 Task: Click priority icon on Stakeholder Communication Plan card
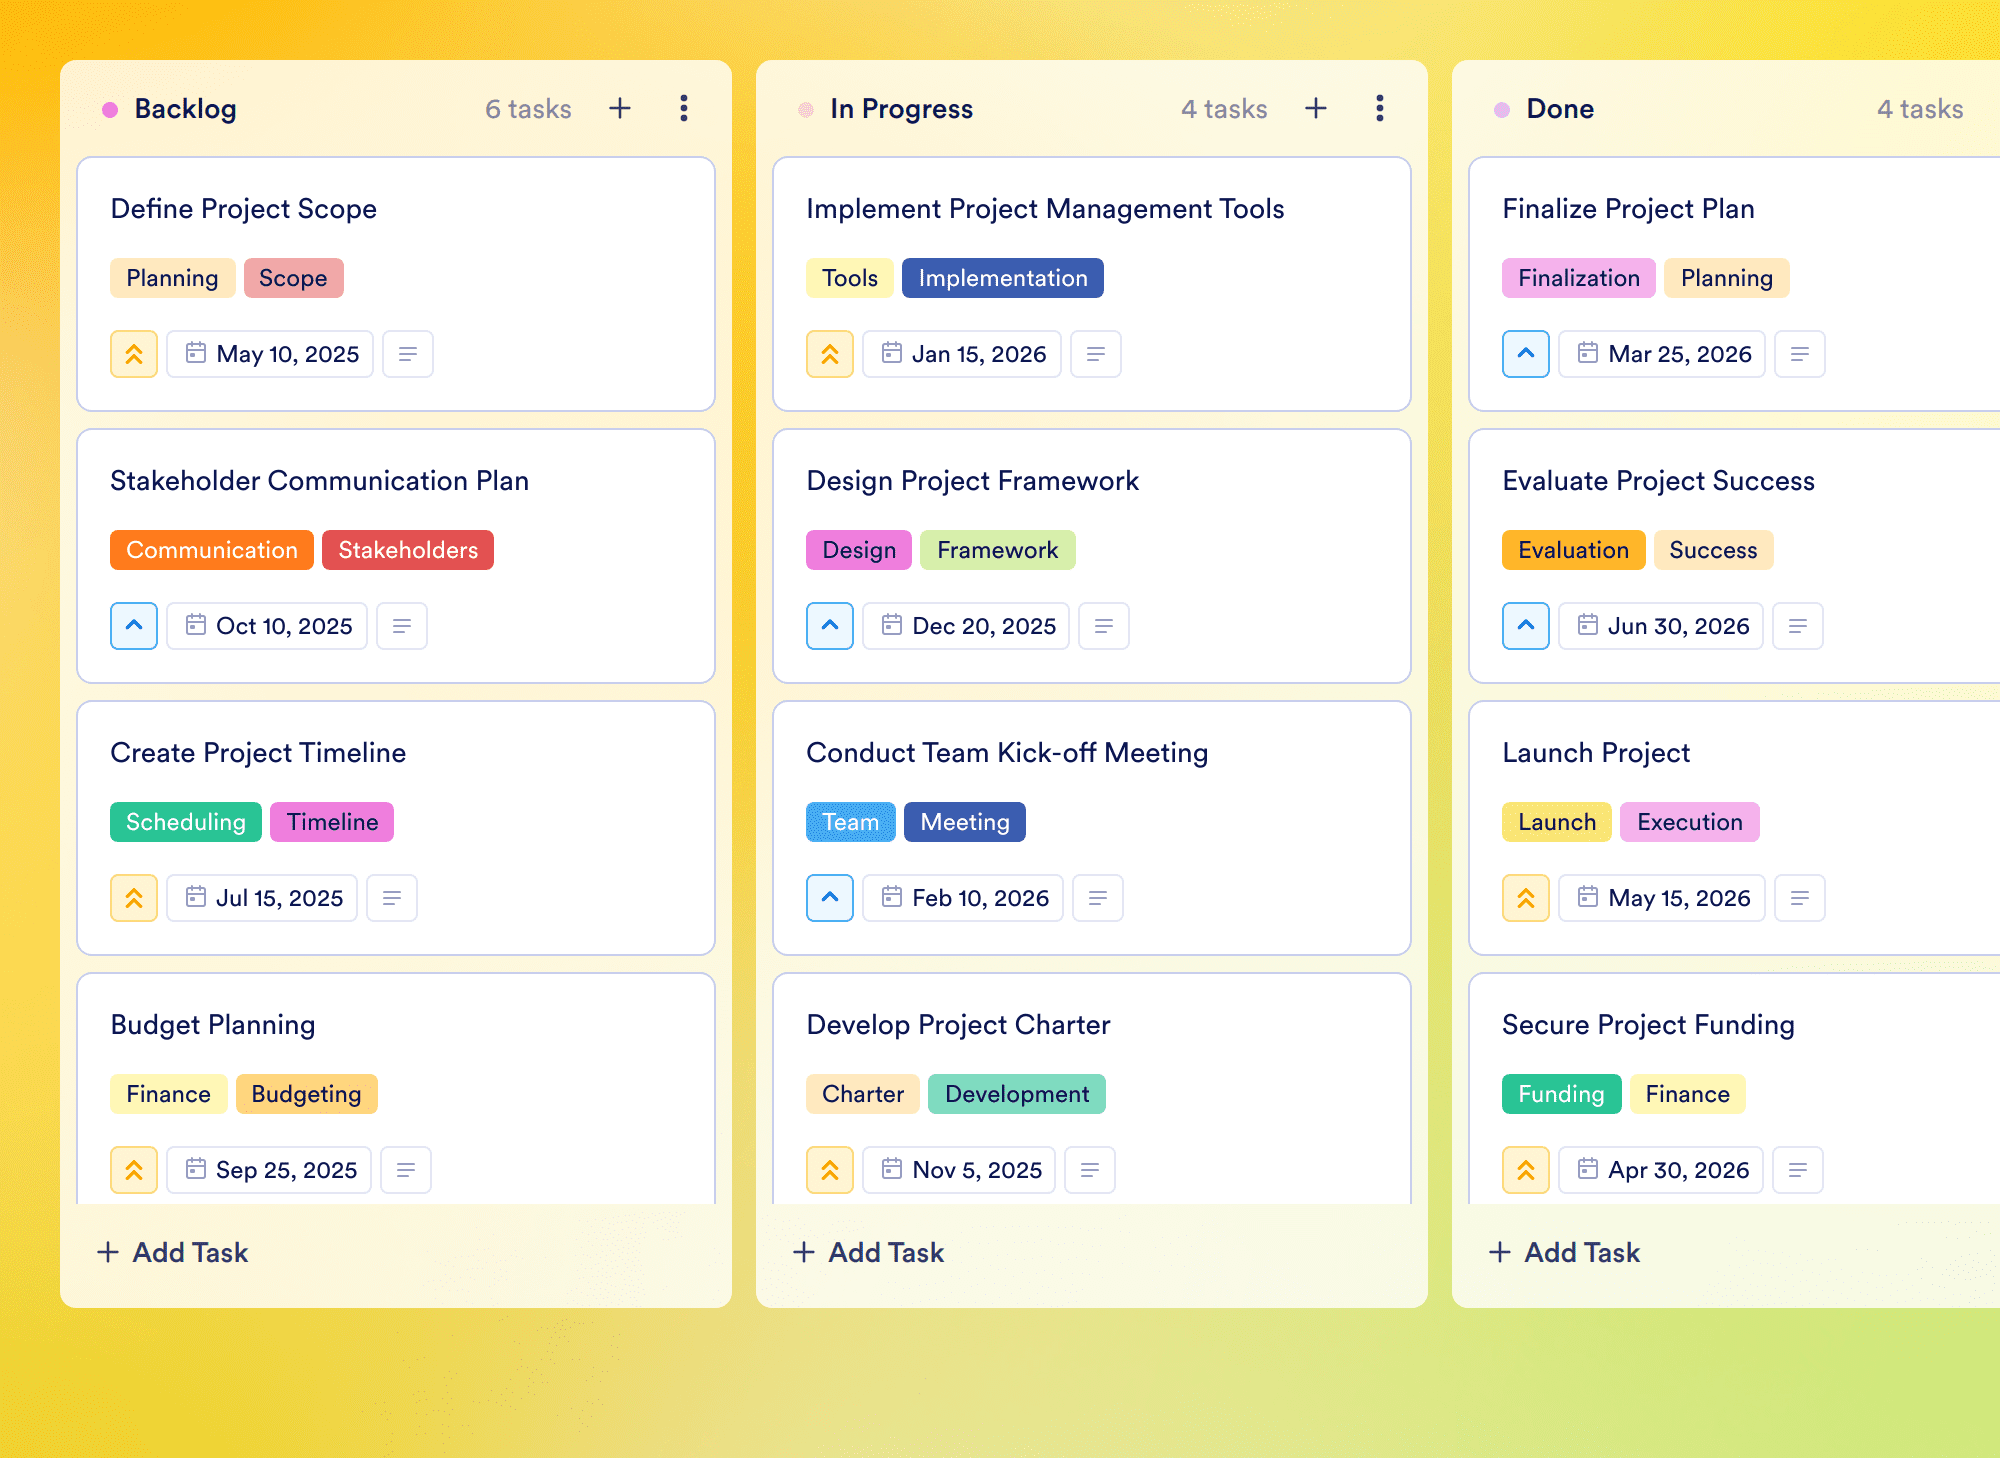134,626
